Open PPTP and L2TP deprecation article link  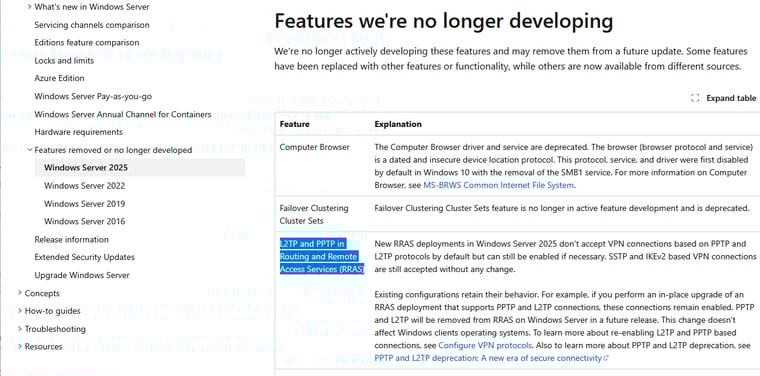(488, 358)
